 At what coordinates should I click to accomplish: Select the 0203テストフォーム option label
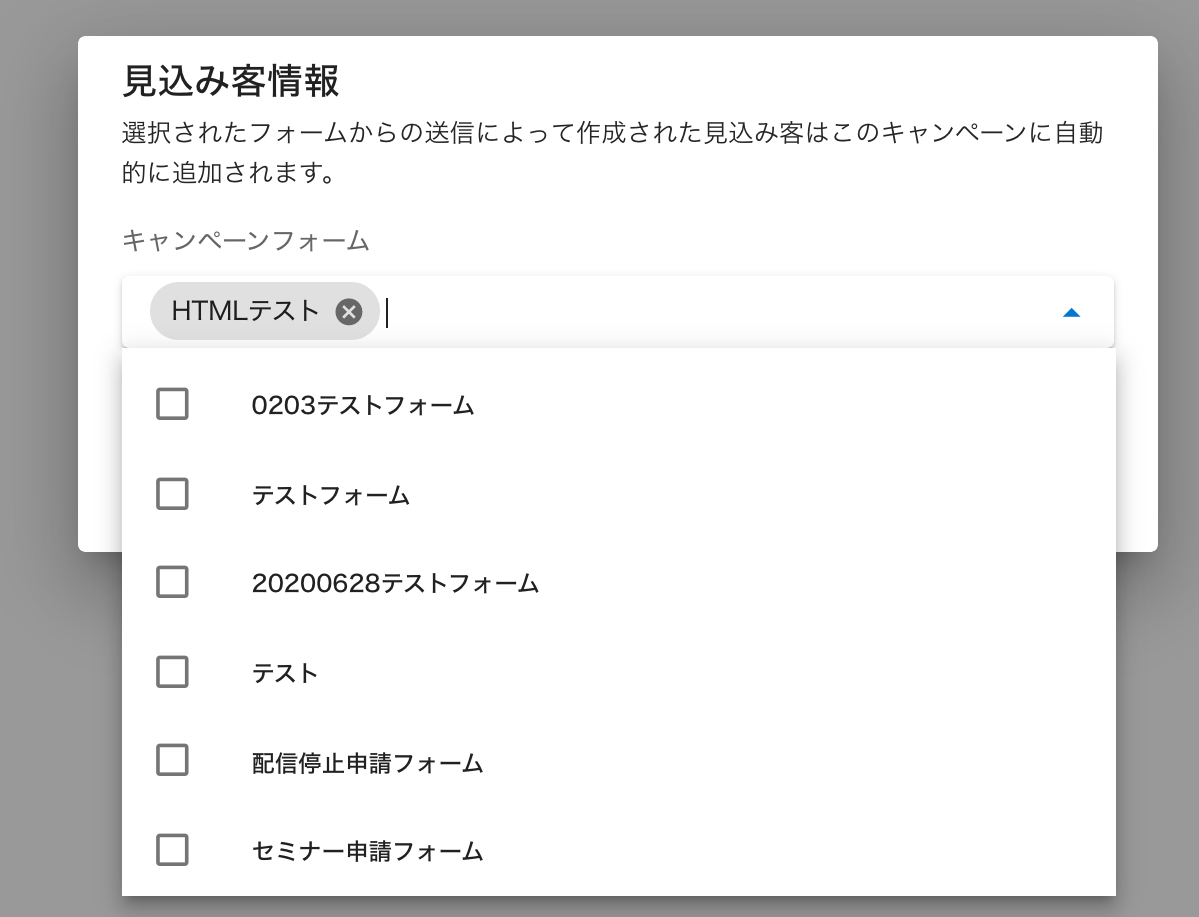coord(363,405)
